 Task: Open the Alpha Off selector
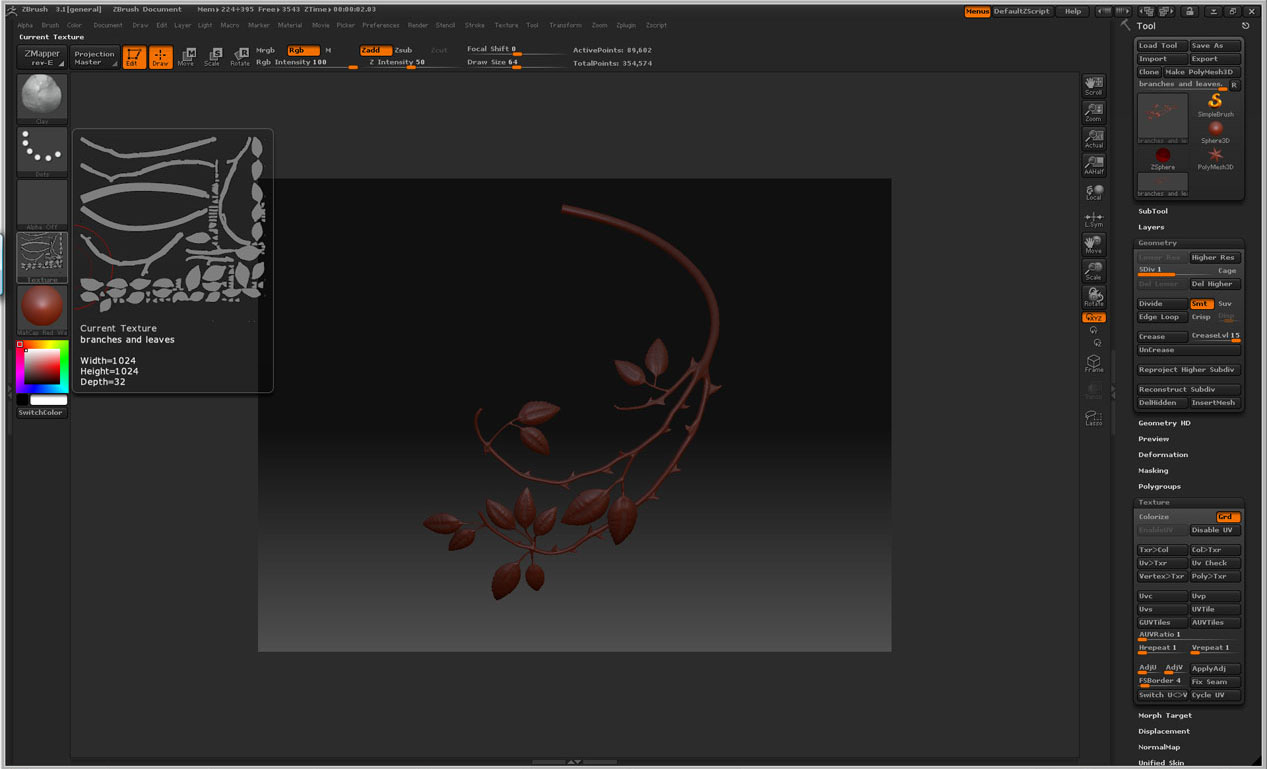pyautogui.click(x=42, y=205)
